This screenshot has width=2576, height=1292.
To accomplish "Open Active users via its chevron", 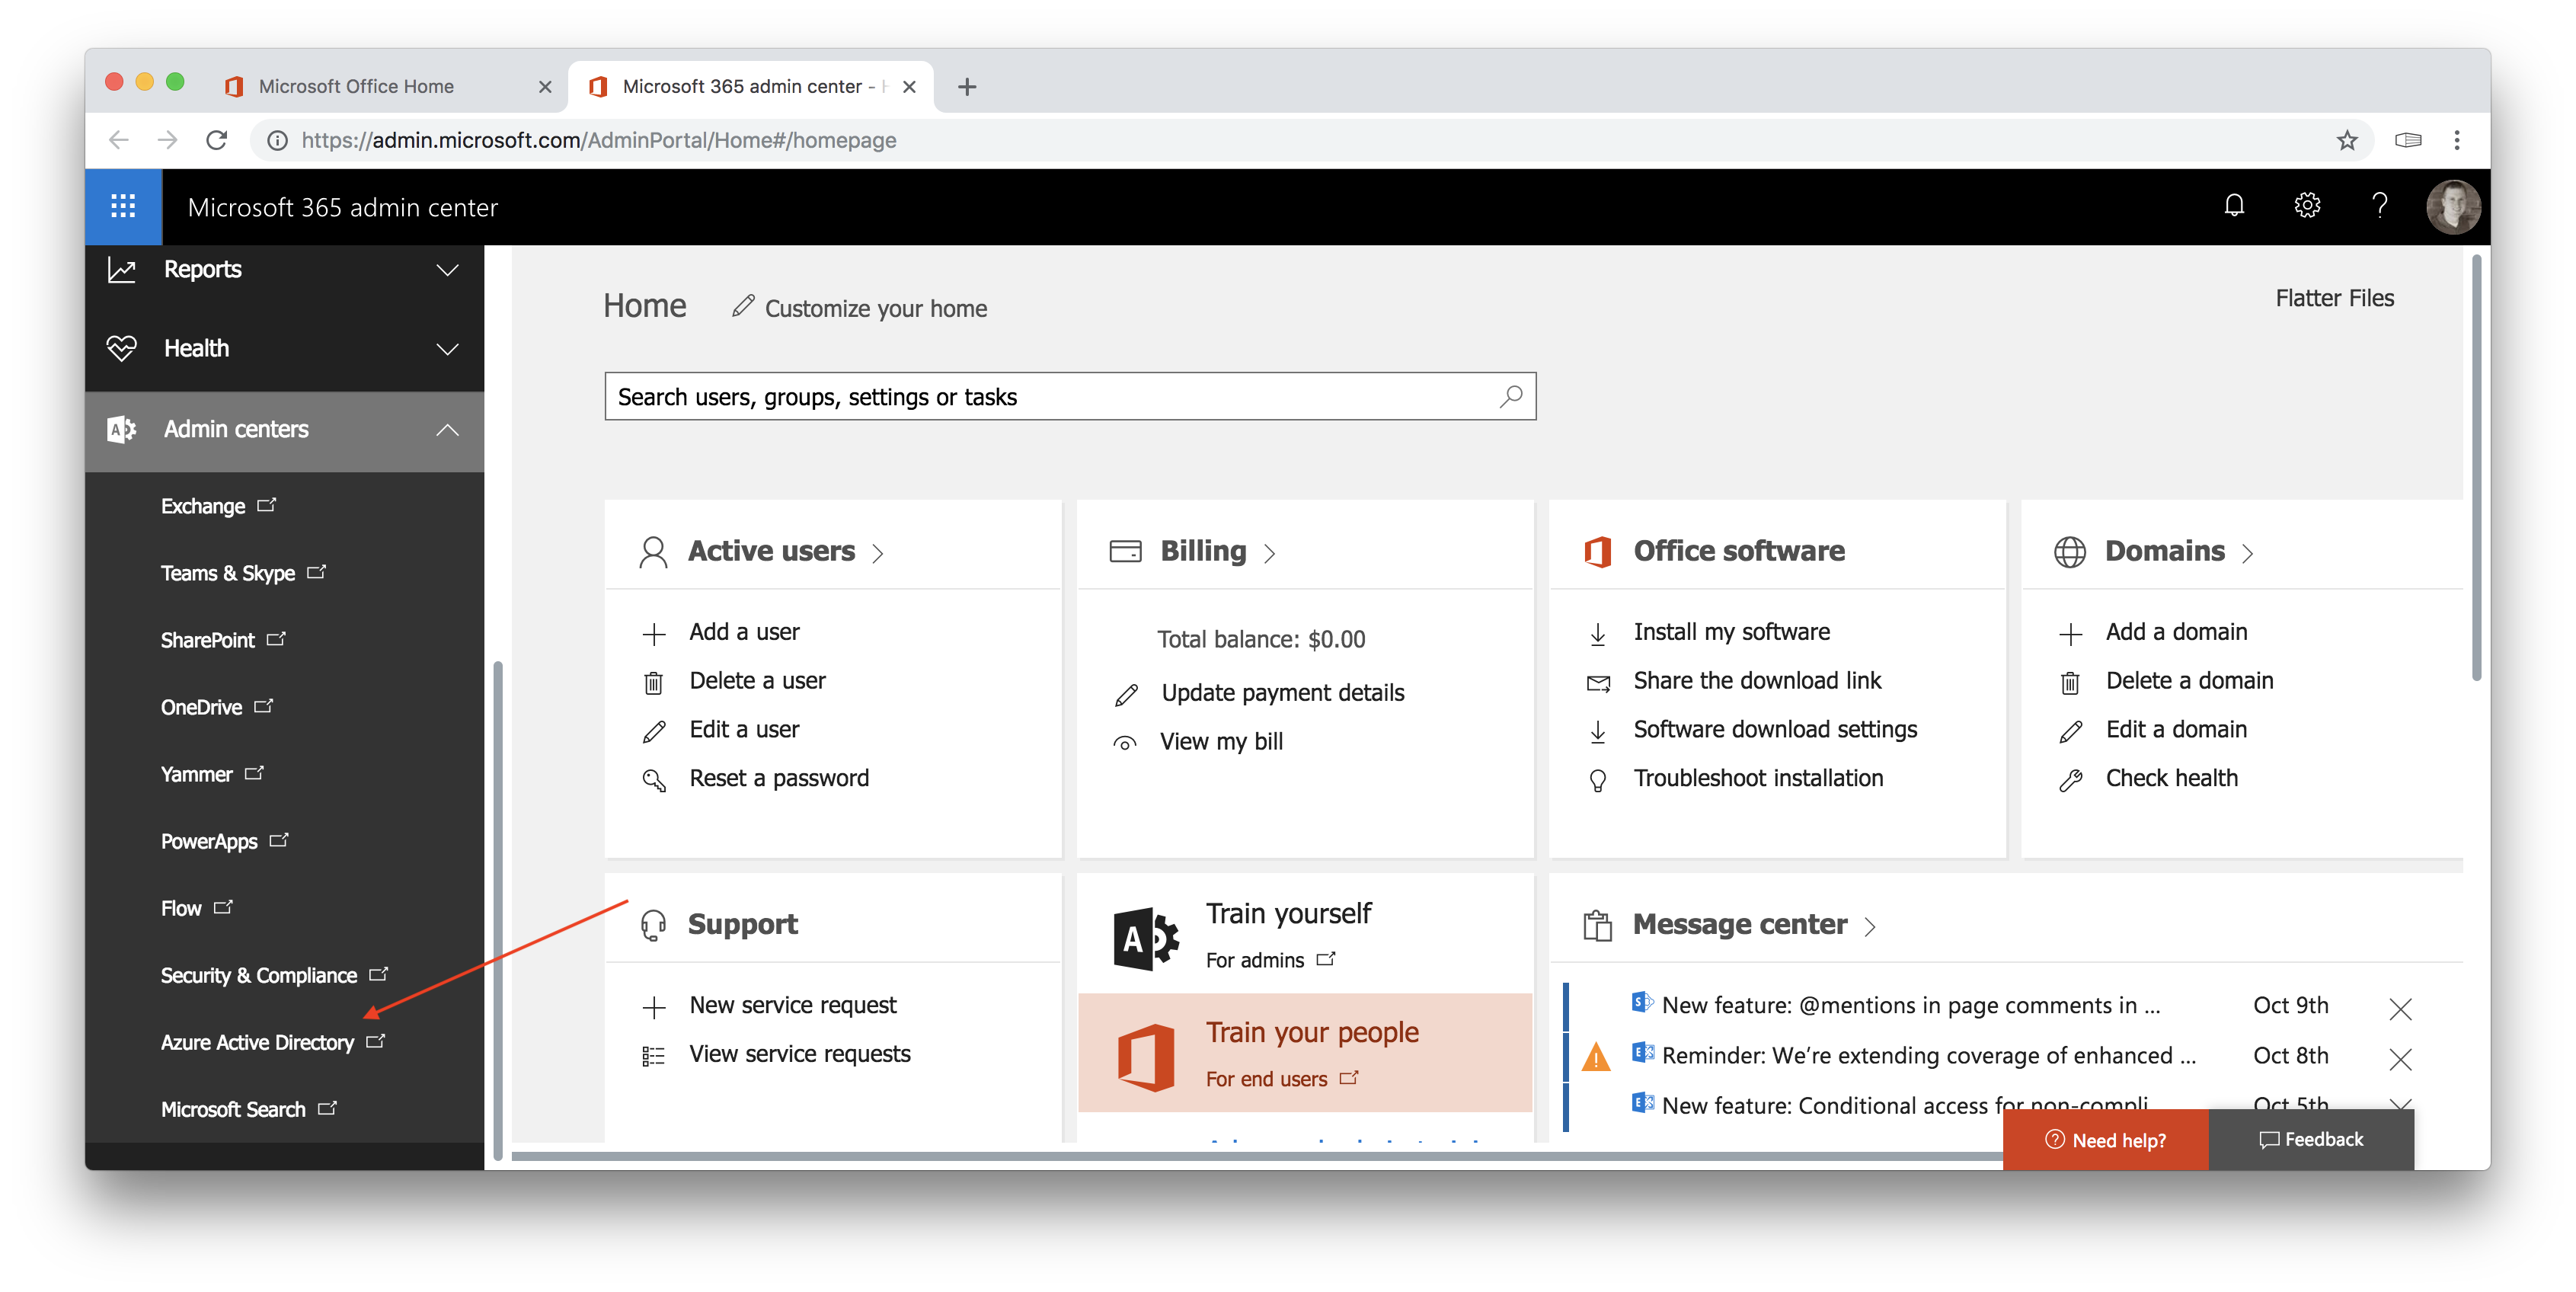I will tap(878, 554).
